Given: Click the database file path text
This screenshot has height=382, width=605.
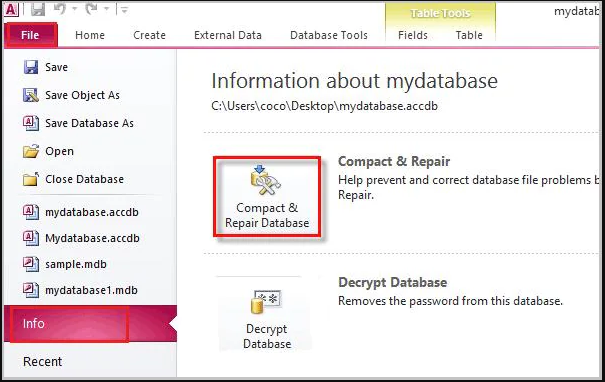Looking at the screenshot, I should pos(324,106).
